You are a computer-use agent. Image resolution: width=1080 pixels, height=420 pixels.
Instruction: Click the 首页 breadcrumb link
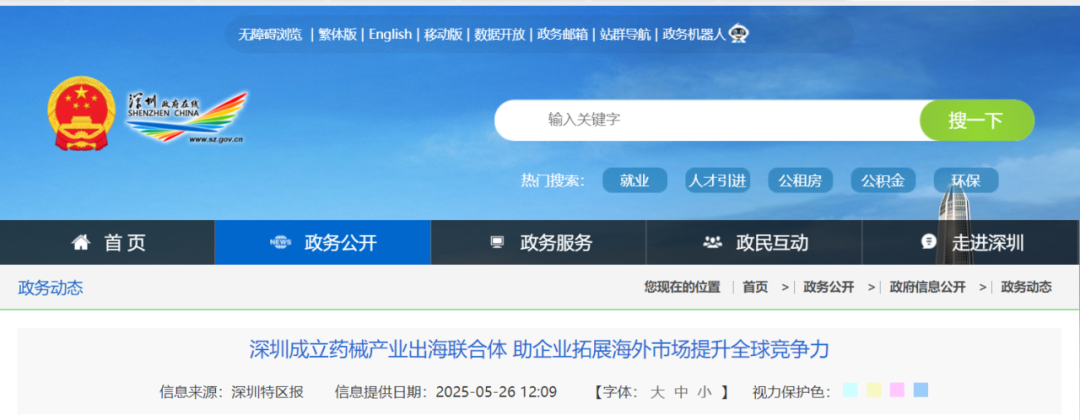click(755, 288)
